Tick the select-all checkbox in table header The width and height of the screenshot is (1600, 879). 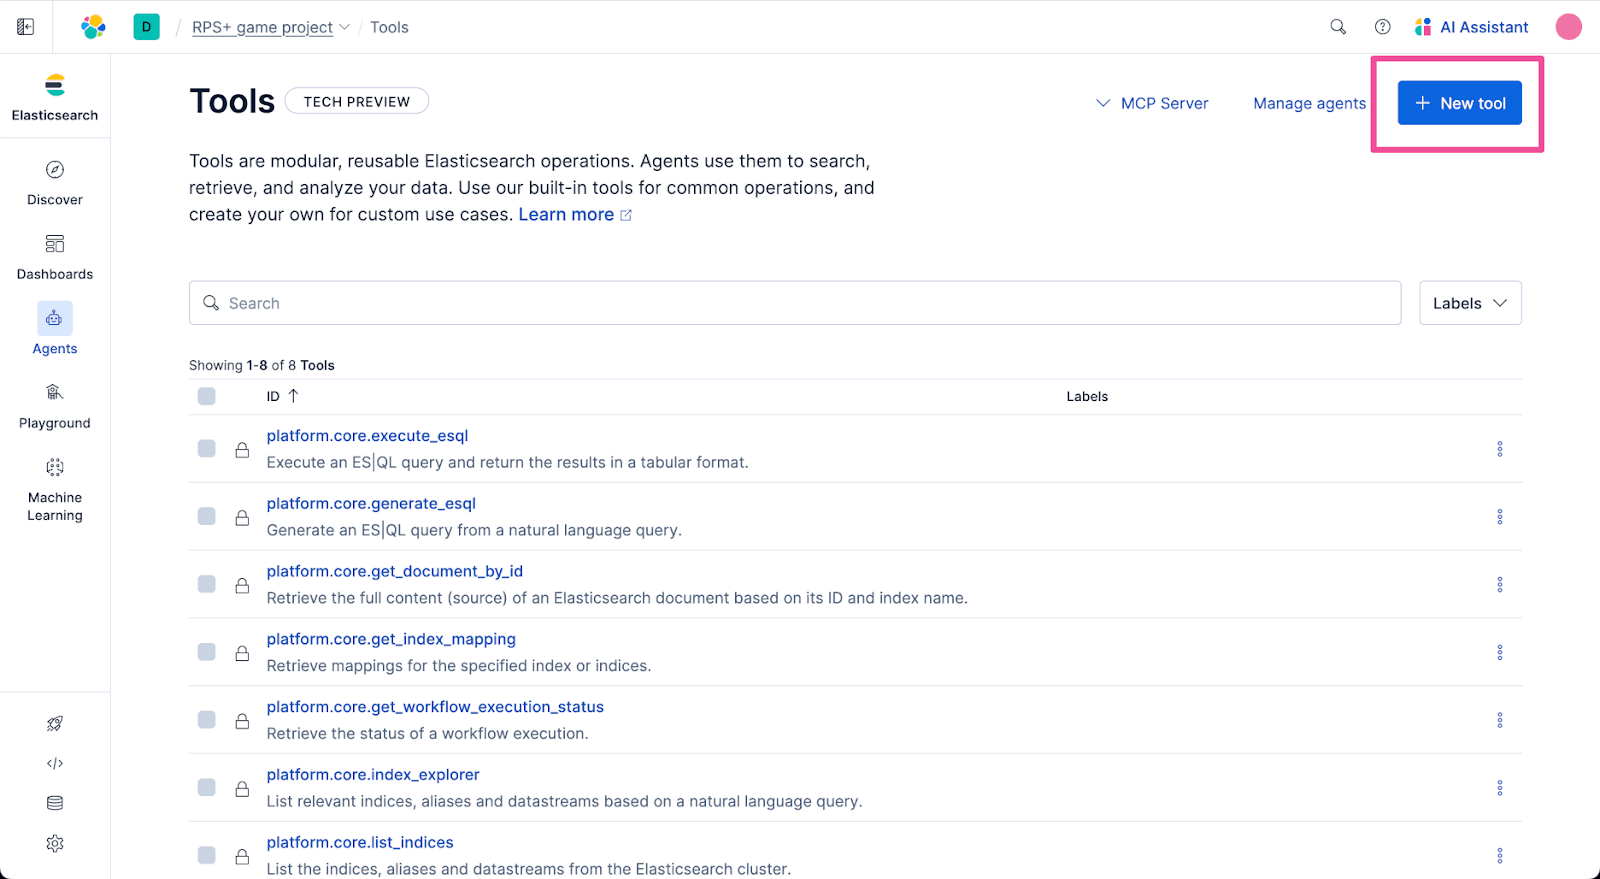click(207, 396)
